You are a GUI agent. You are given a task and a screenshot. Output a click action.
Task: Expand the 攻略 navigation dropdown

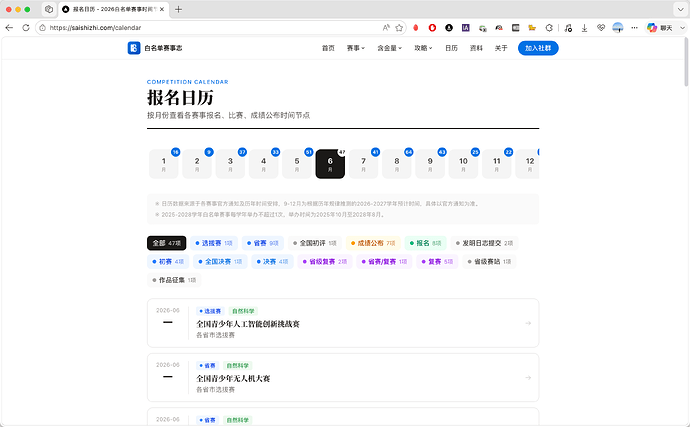point(423,48)
